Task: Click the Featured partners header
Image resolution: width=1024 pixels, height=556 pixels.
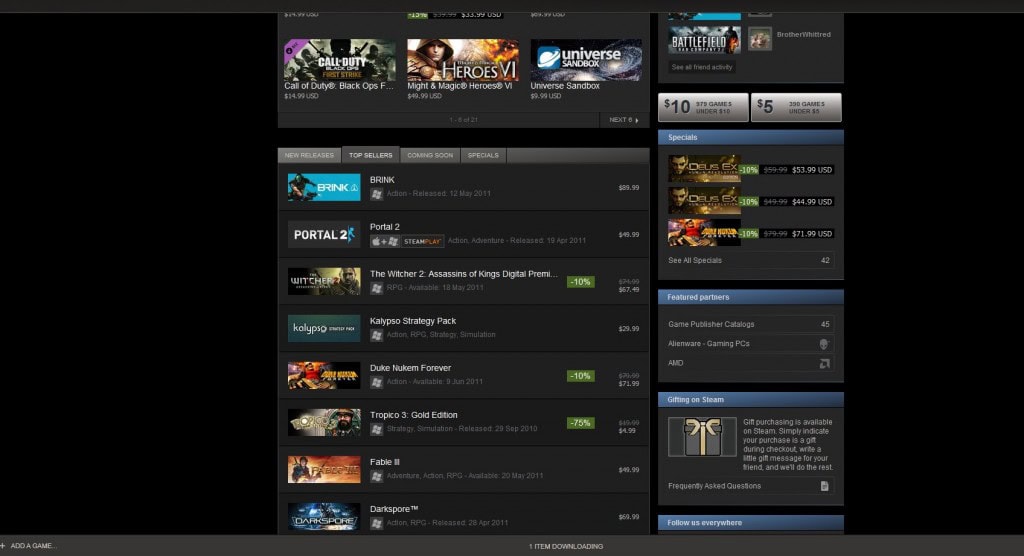Action: pos(751,297)
